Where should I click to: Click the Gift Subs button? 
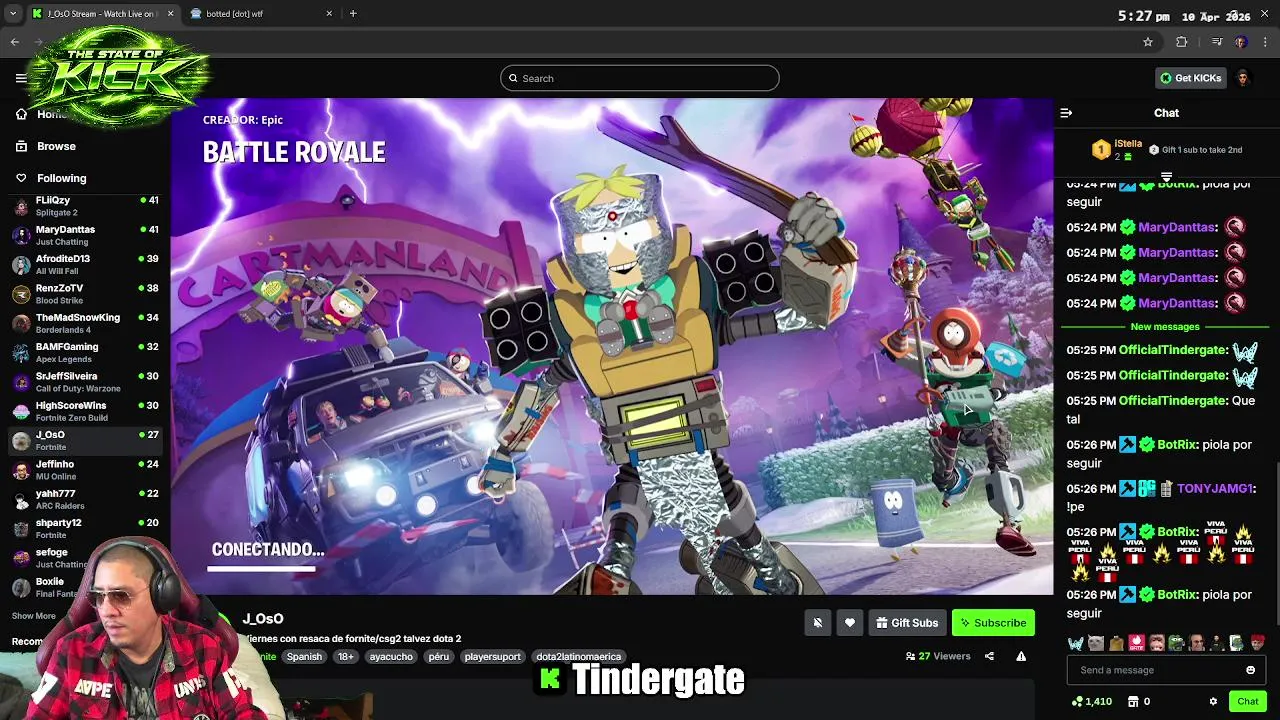(x=908, y=623)
